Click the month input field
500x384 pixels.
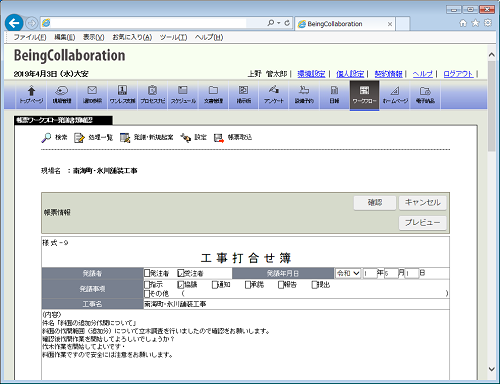click(391, 273)
